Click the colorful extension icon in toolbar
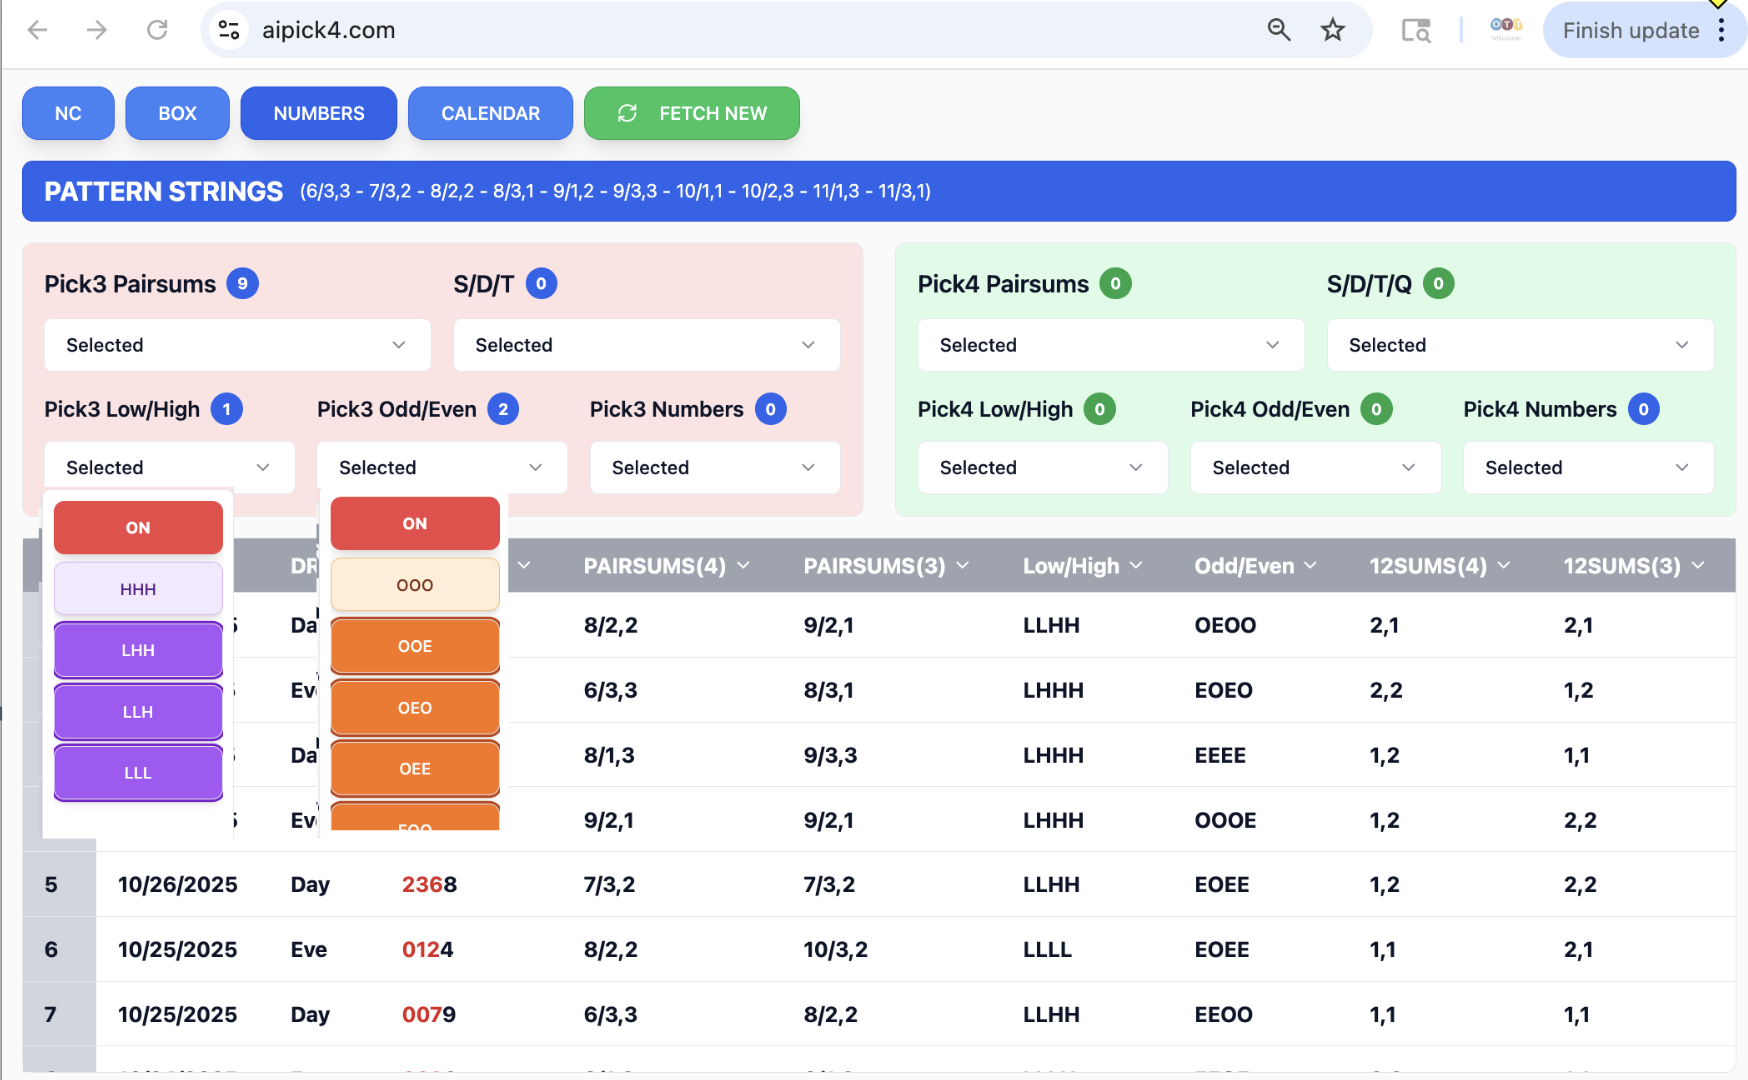 tap(1505, 28)
